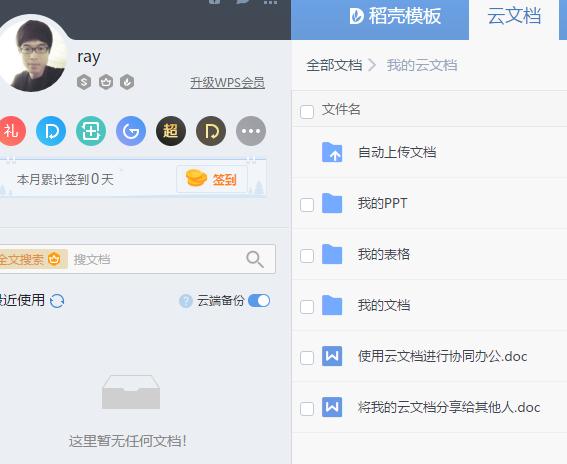Click the magnifier search icon
Viewport: 567px width, 464px height.
[255, 259]
